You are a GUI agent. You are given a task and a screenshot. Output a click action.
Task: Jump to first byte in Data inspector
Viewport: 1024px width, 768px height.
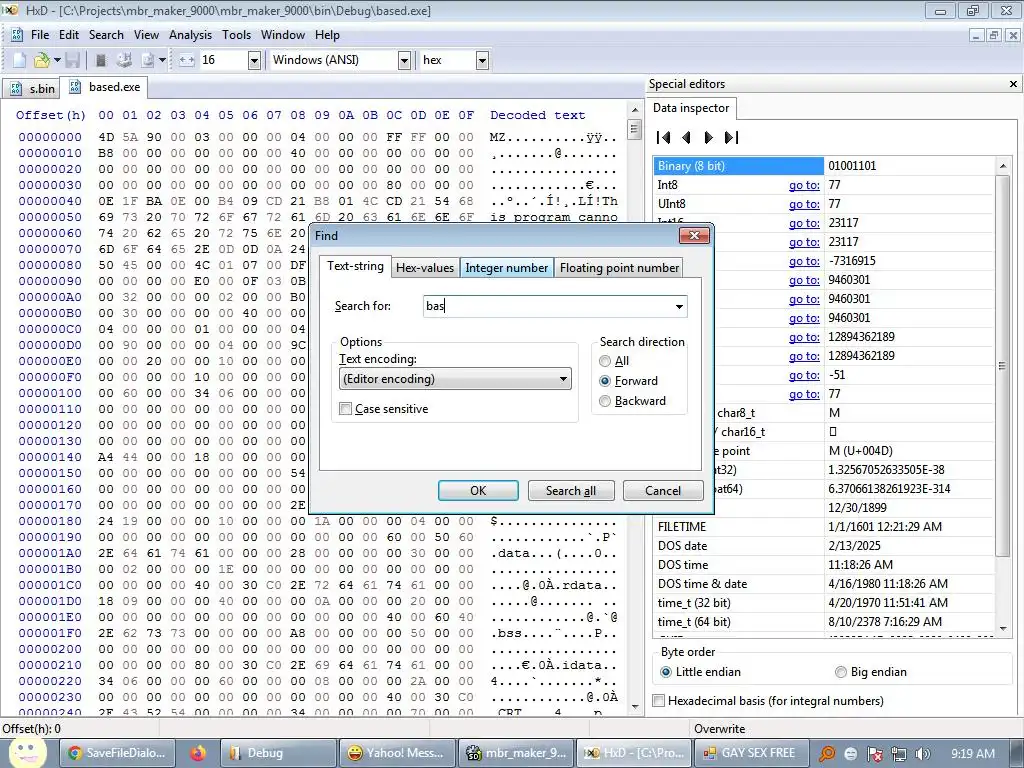[664, 137]
